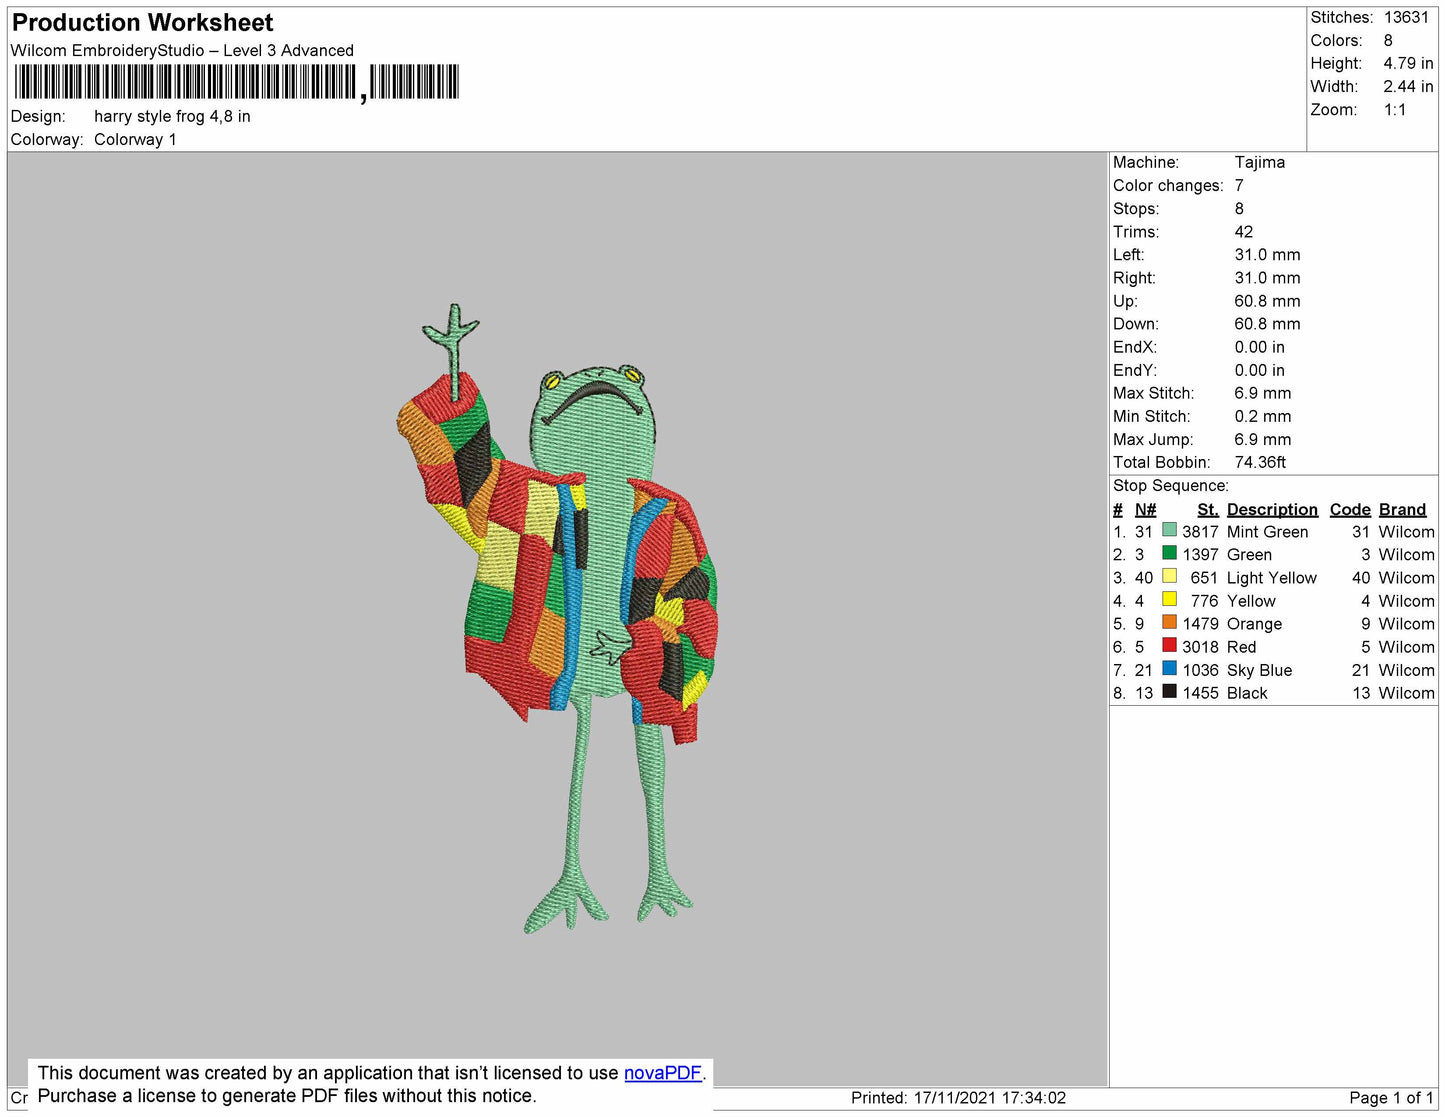The width and height of the screenshot is (1445, 1117).
Task: Click the novaPDF hyperlink
Action: [x=663, y=1073]
